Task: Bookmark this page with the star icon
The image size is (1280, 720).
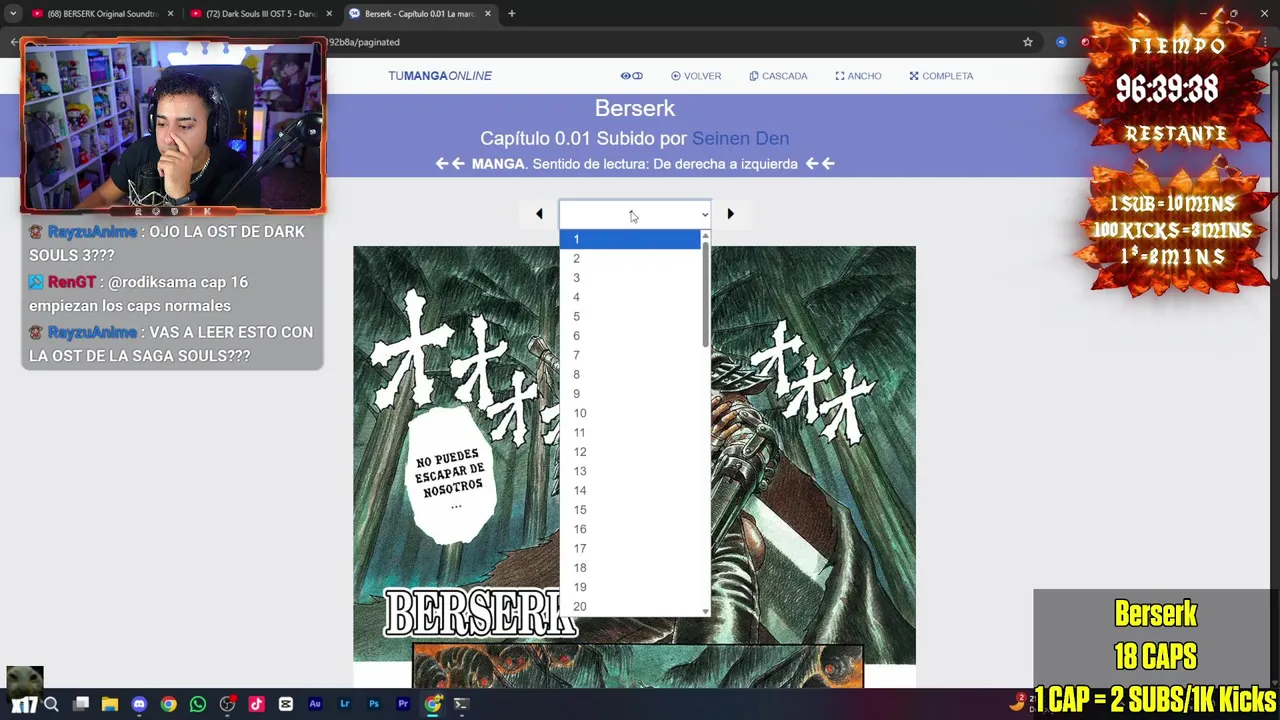Action: 1027,42
